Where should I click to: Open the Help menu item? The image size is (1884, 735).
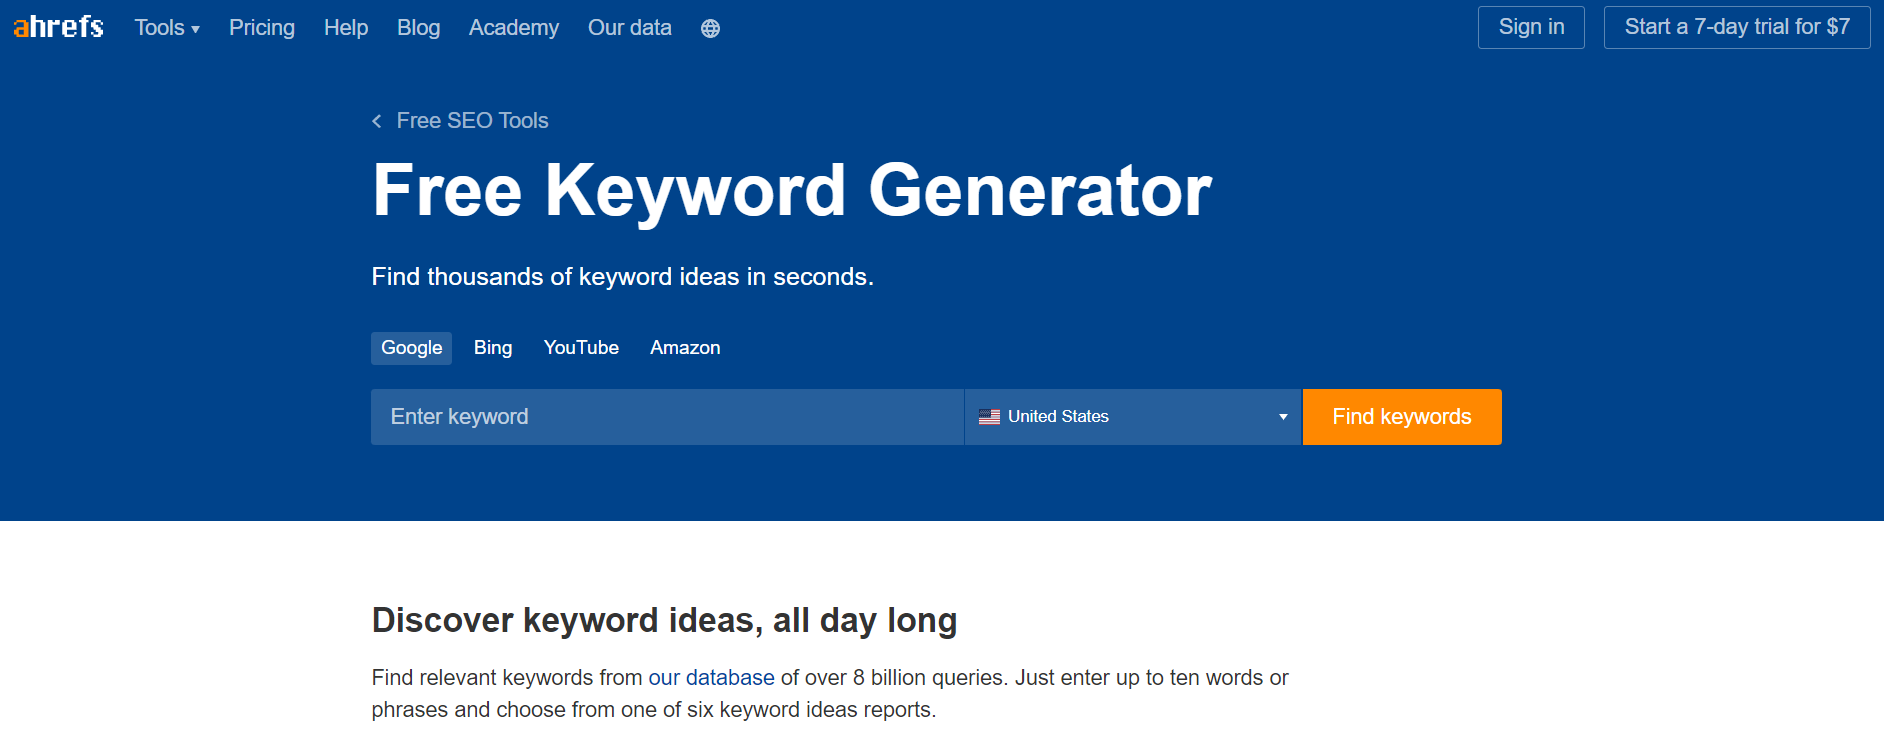(346, 28)
